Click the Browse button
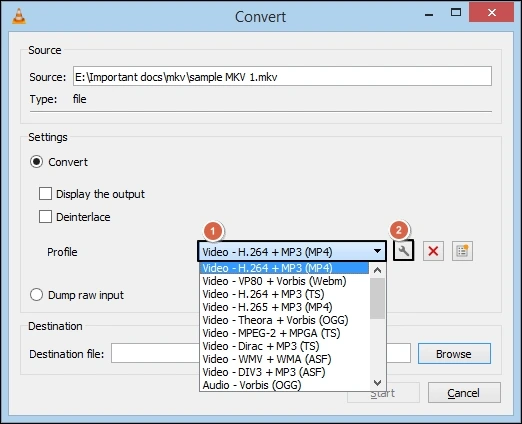The width and height of the screenshot is (522, 424). (x=454, y=354)
